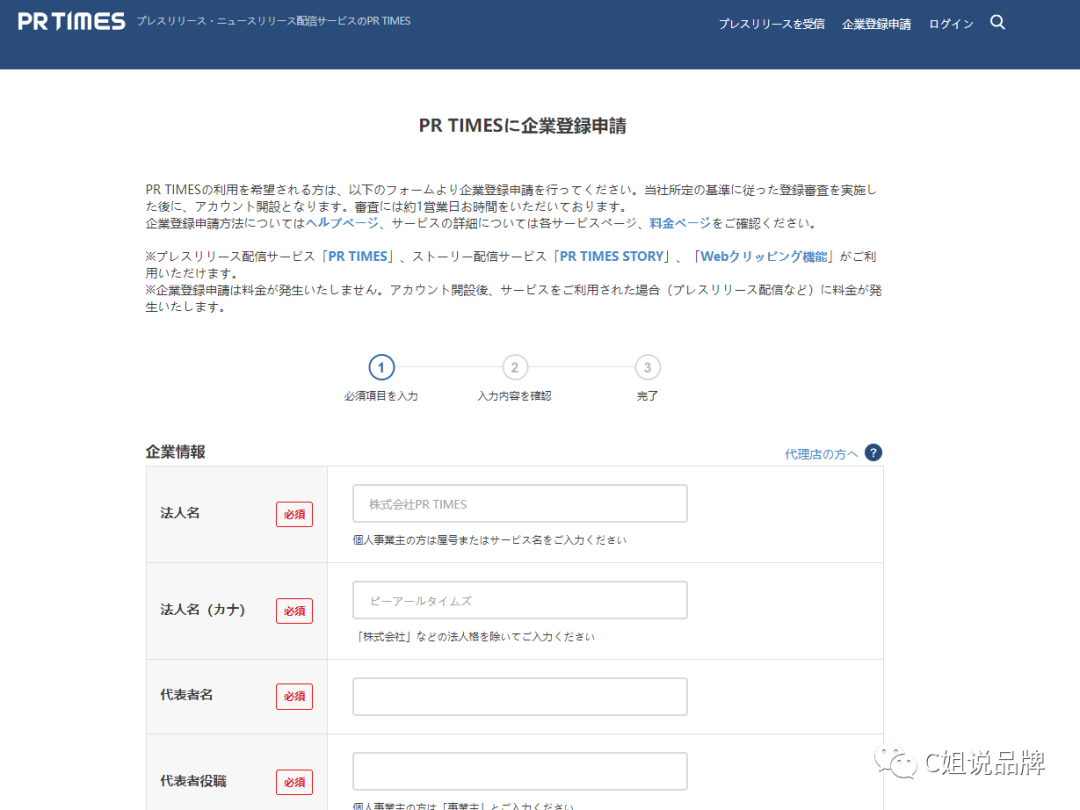Image resolution: width=1080 pixels, height=810 pixels.
Task: Click the 代表者名 input field
Action: tap(519, 696)
